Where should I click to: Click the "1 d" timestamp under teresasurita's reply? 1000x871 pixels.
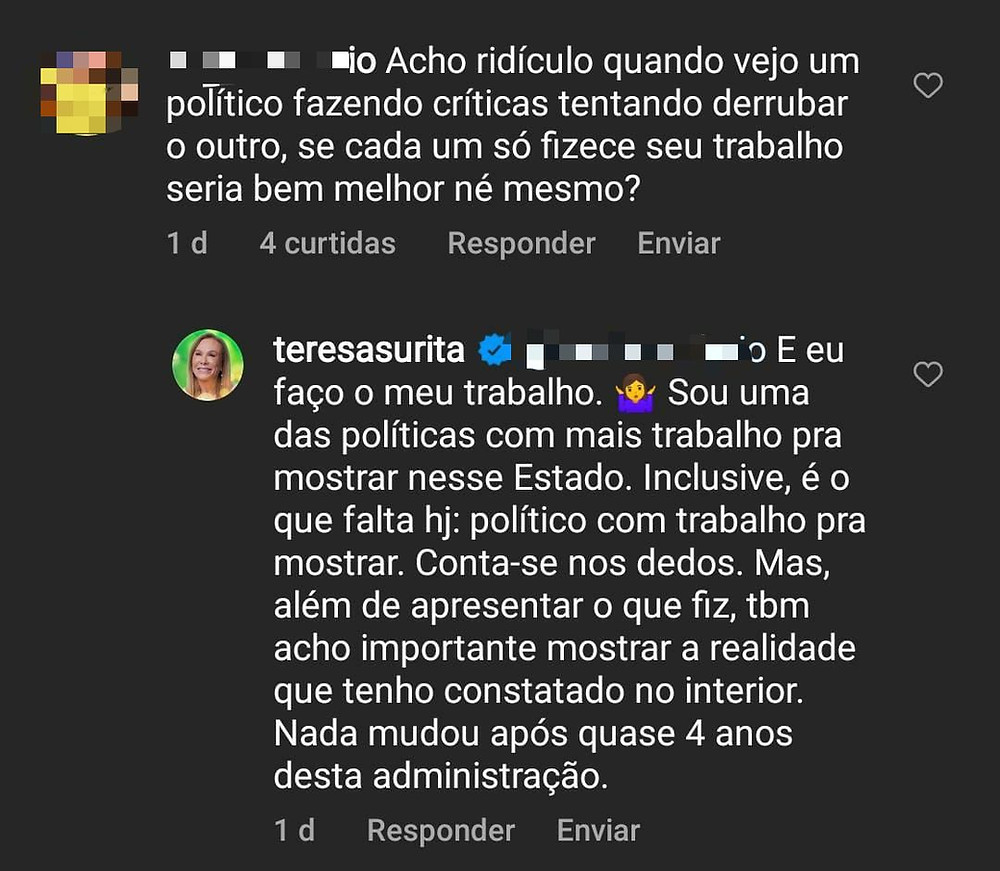point(294,831)
